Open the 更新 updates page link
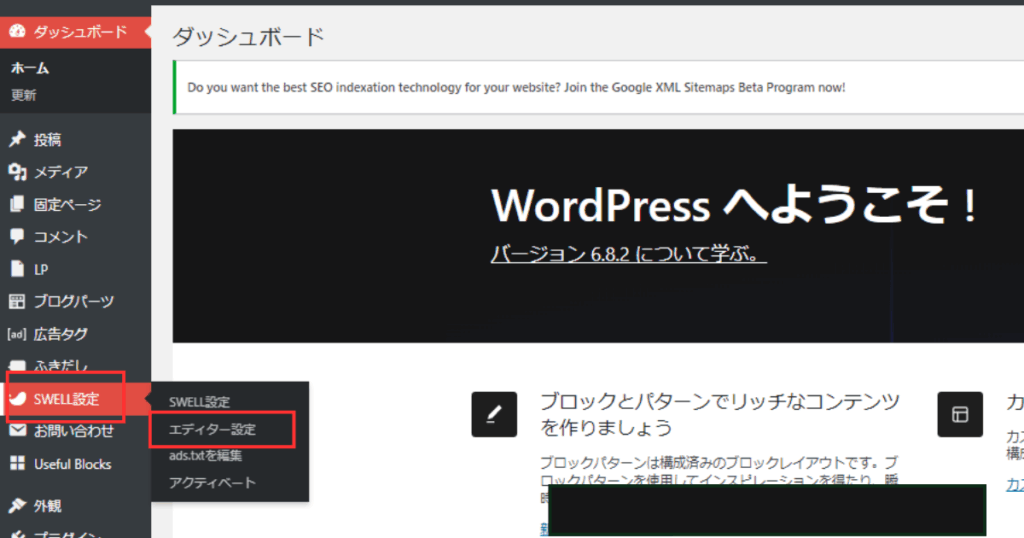This screenshot has height=538, width=1024. click(24, 96)
